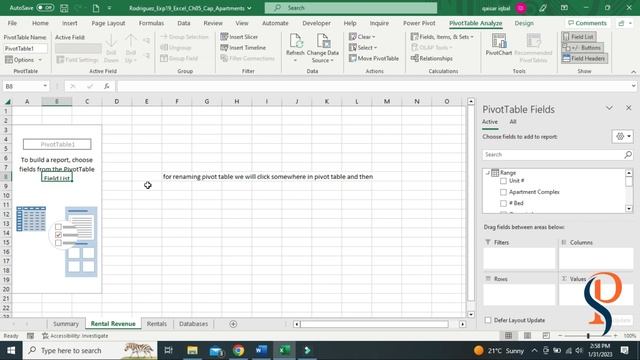640x360 pixels.
Task: Click the Windows Start button
Action: (11, 350)
